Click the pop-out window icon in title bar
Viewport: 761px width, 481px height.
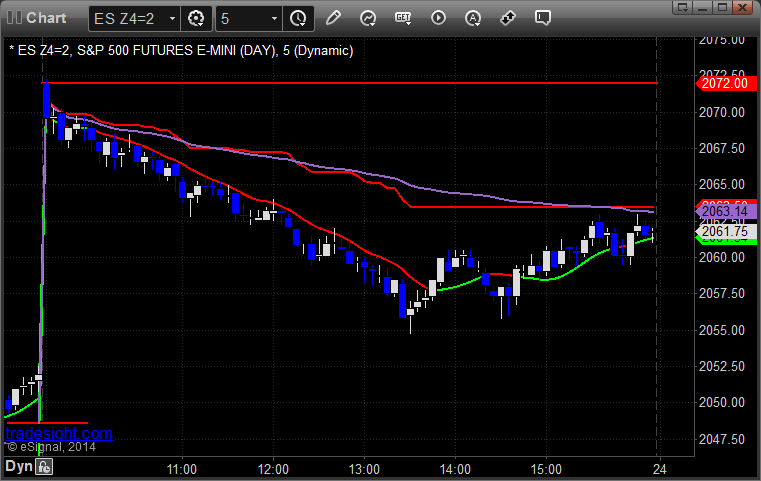pyautogui.click(x=683, y=7)
